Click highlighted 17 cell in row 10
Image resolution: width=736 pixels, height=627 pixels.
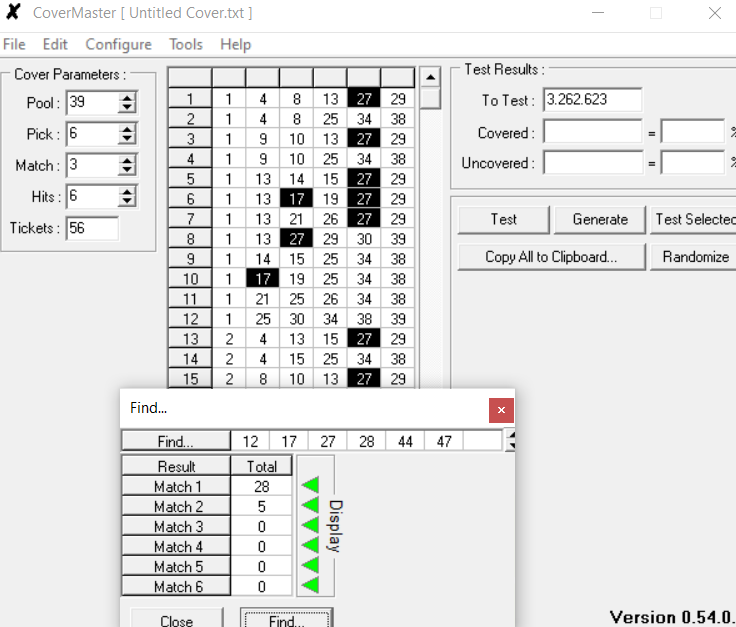263,279
